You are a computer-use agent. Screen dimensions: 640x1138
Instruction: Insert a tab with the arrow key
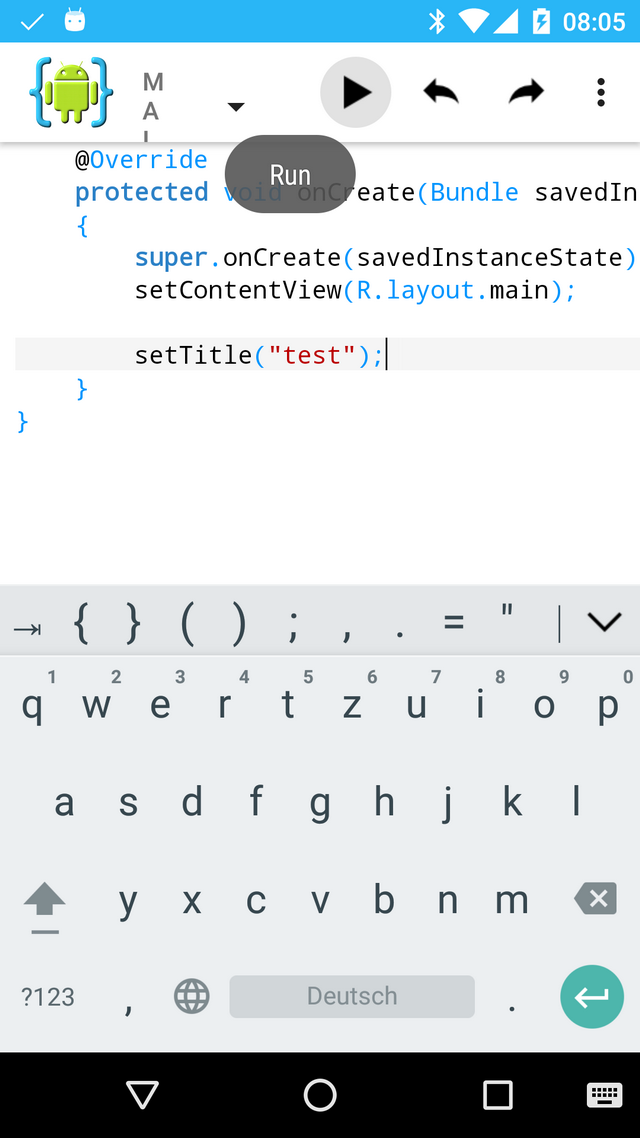click(27, 628)
